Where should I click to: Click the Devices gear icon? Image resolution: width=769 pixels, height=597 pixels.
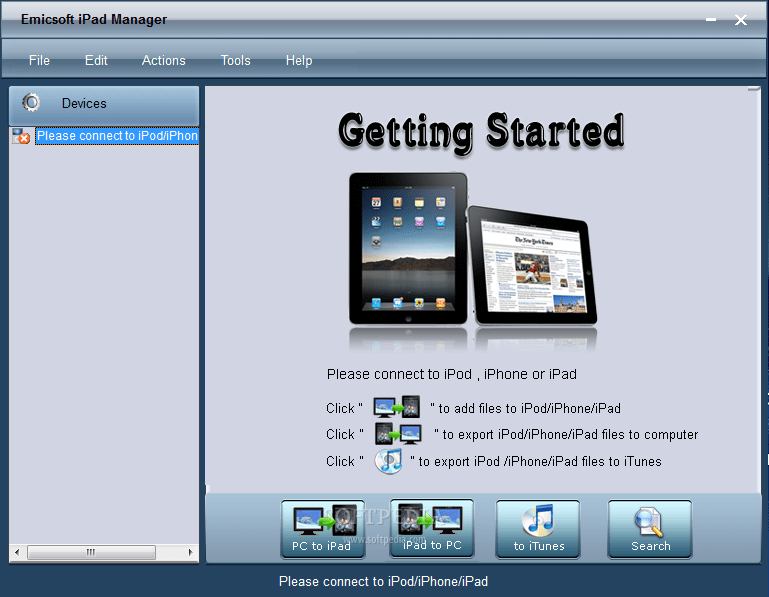(31, 103)
